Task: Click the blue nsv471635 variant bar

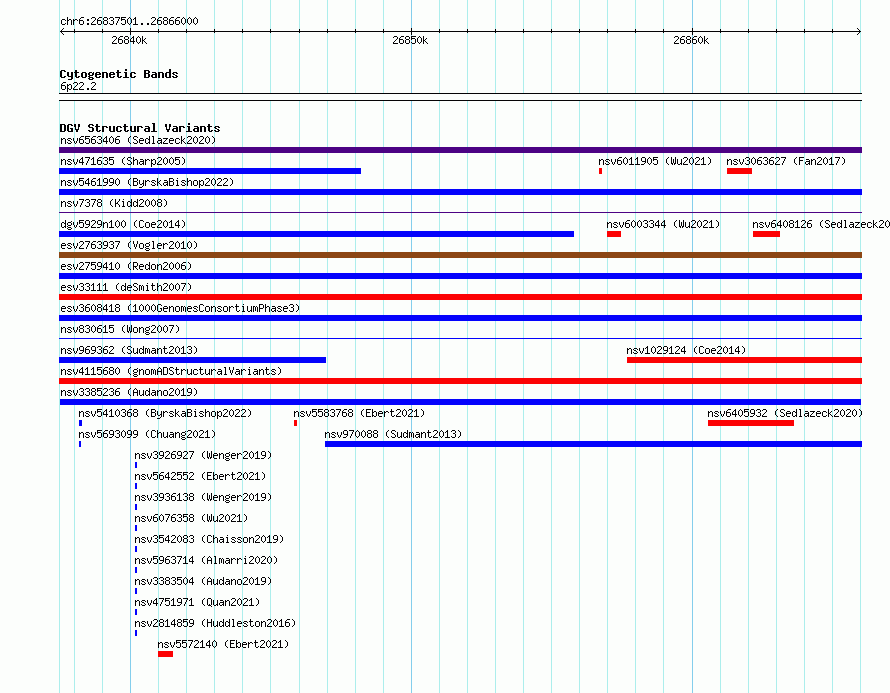Action: [210, 171]
